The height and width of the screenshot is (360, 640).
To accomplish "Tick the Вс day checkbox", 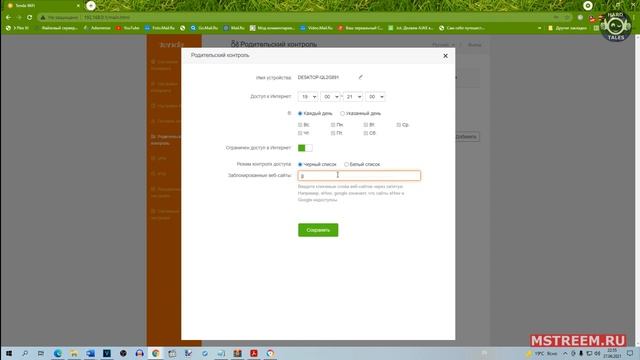I will 300,124.
